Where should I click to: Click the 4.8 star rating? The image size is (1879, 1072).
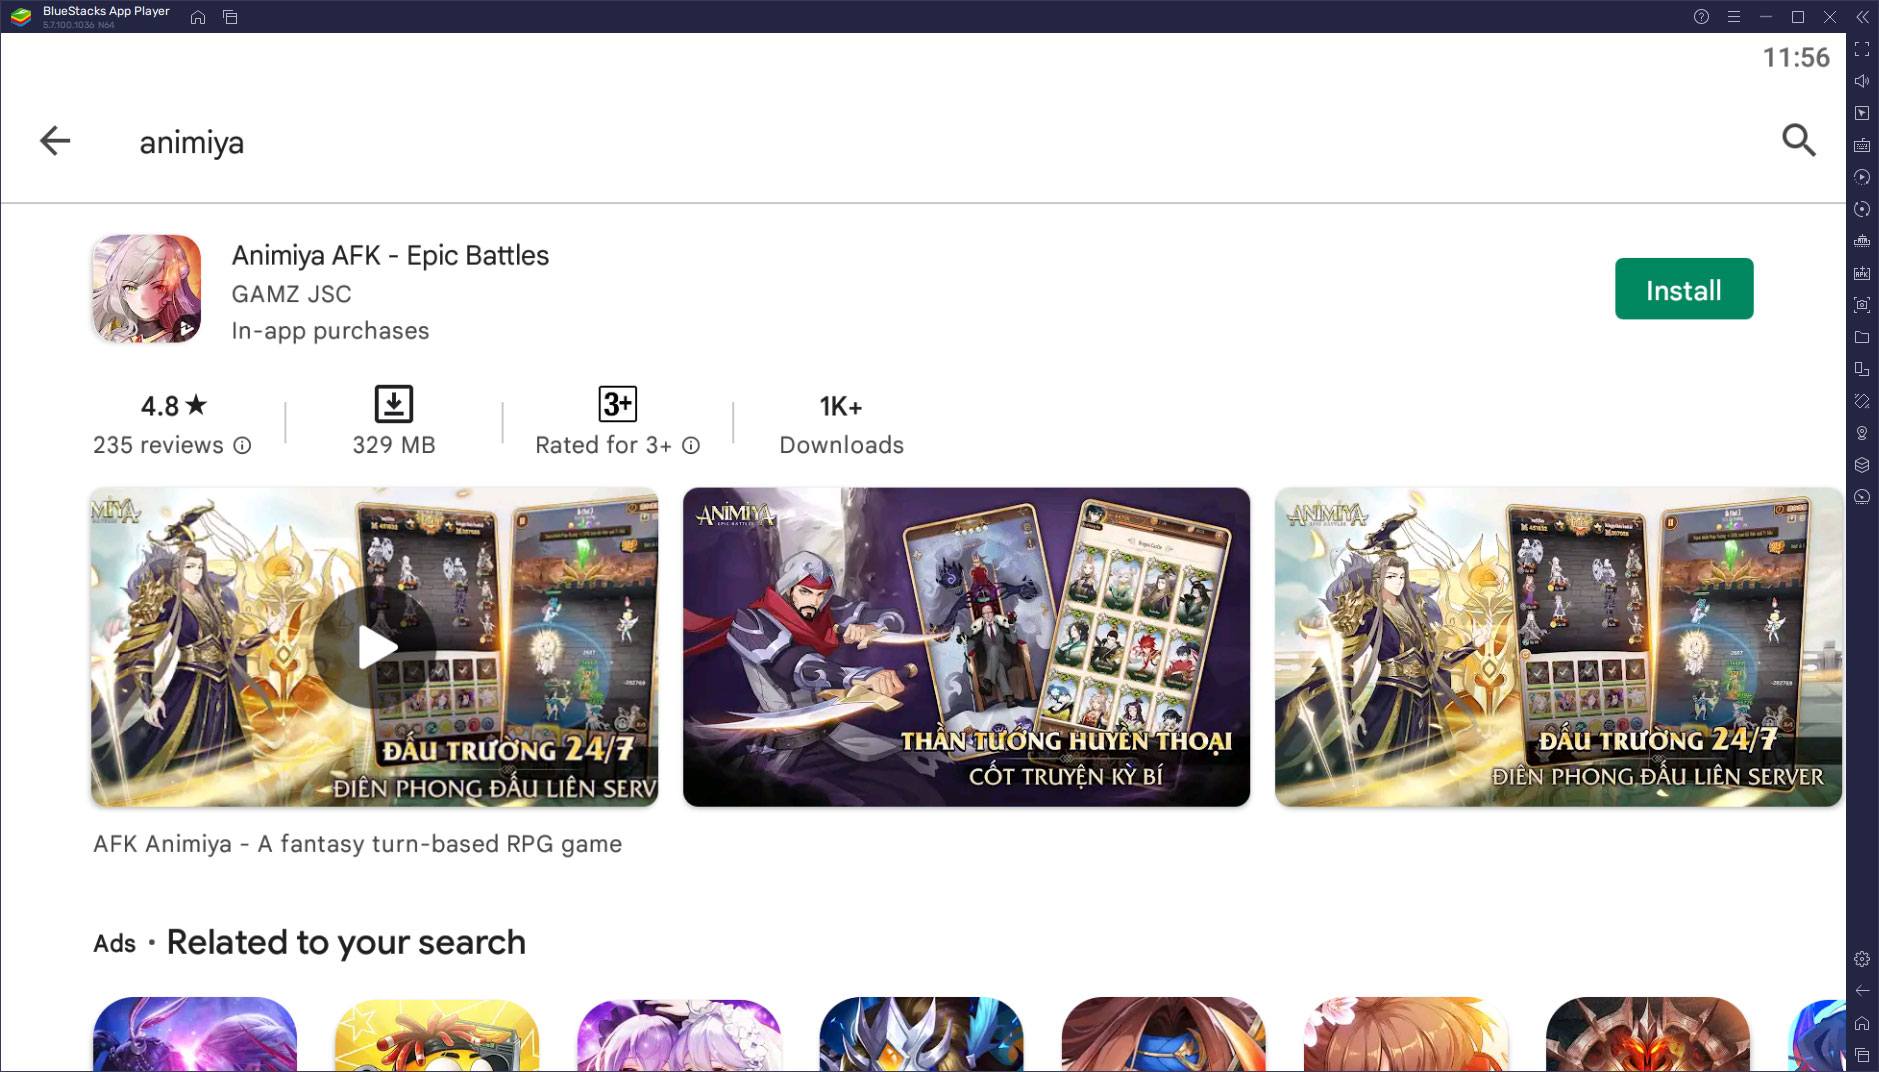[174, 406]
